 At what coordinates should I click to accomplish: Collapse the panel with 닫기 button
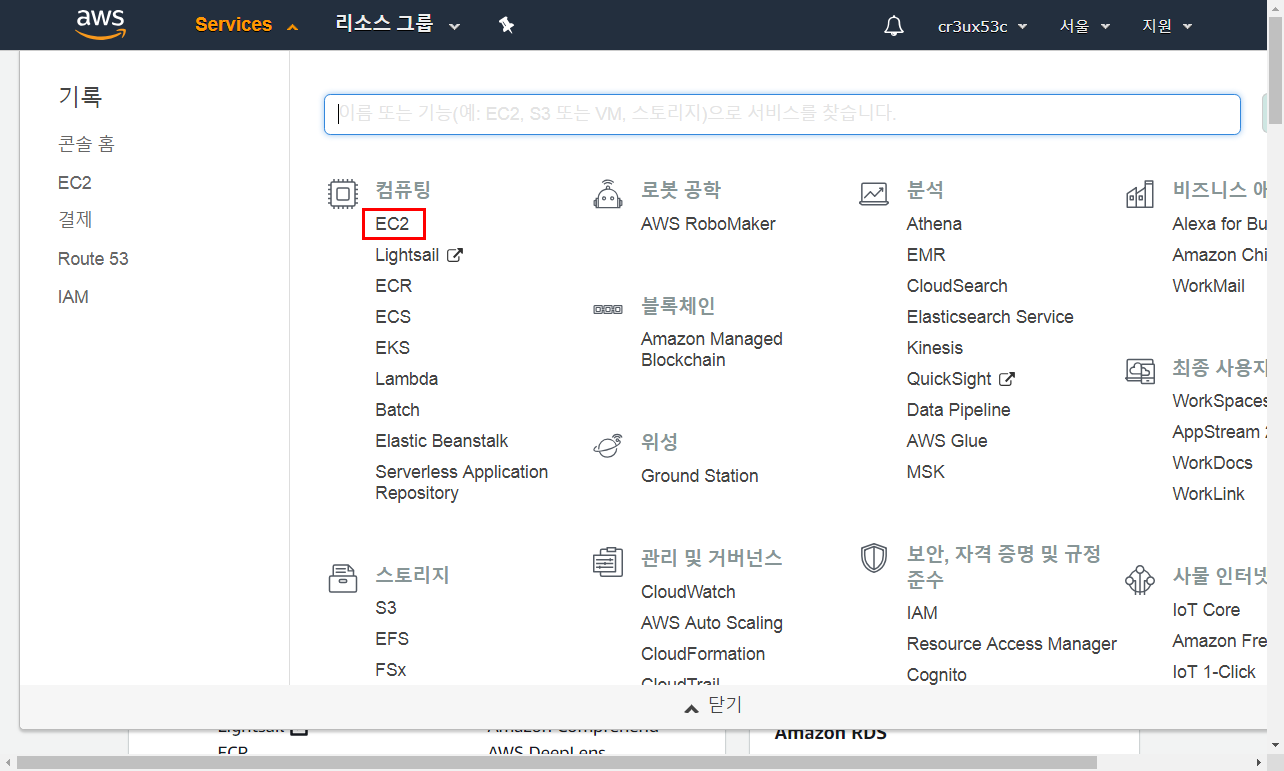[x=713, y=706]
